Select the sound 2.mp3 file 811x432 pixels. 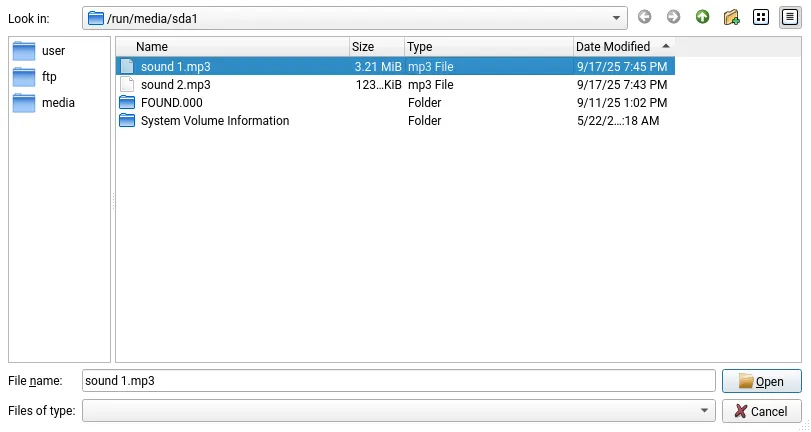click(175, 85)
